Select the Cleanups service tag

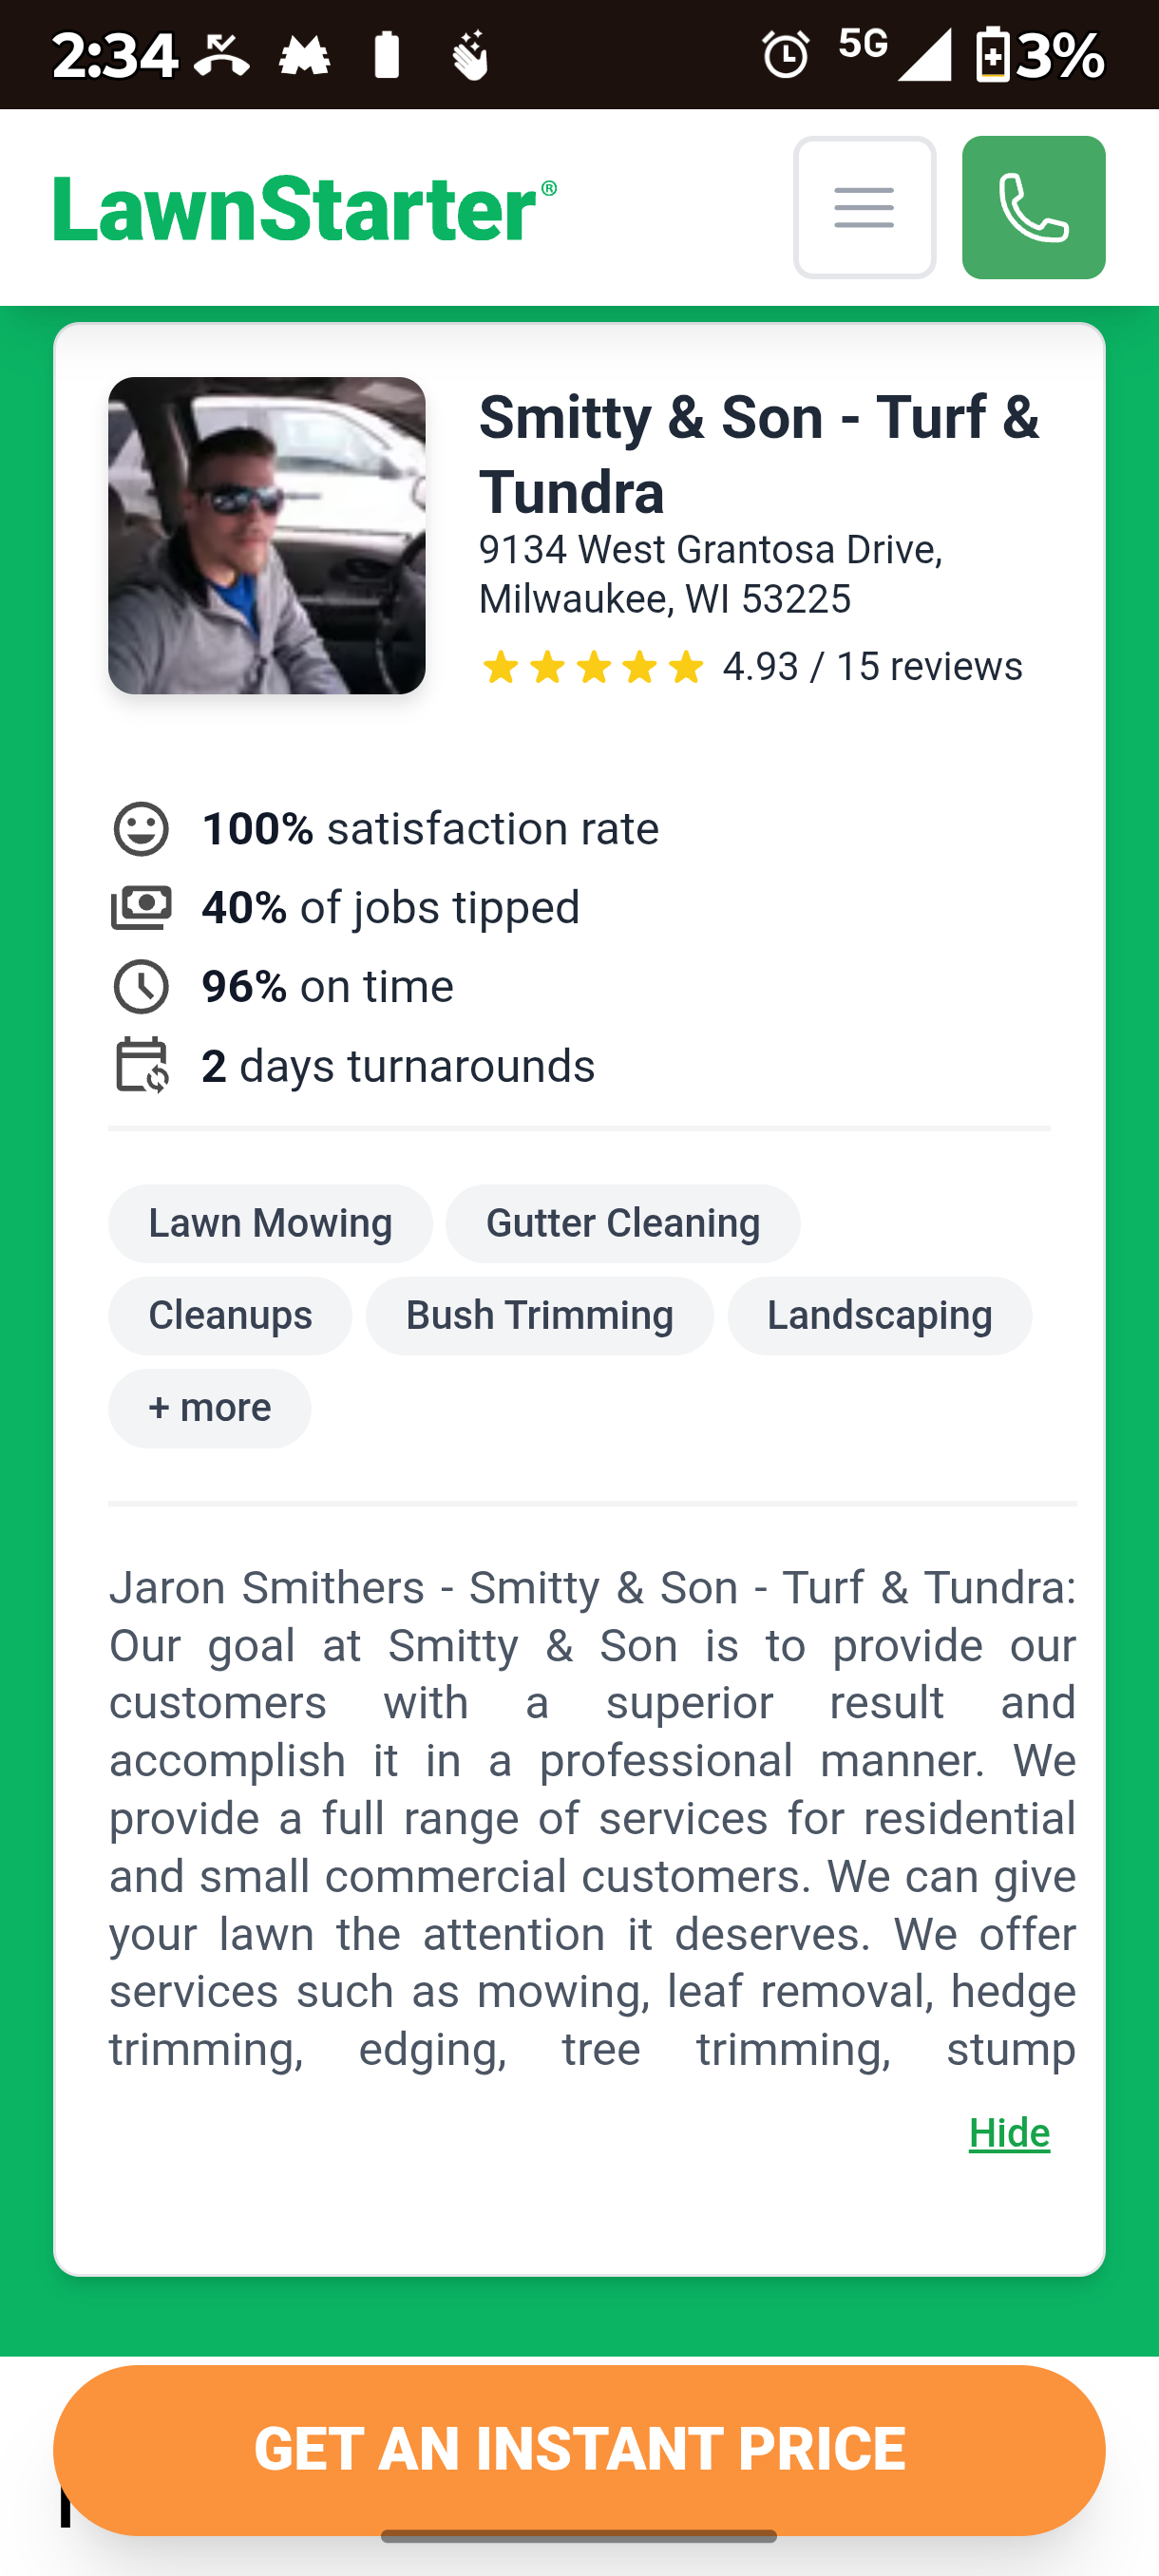coord(230,1315)
